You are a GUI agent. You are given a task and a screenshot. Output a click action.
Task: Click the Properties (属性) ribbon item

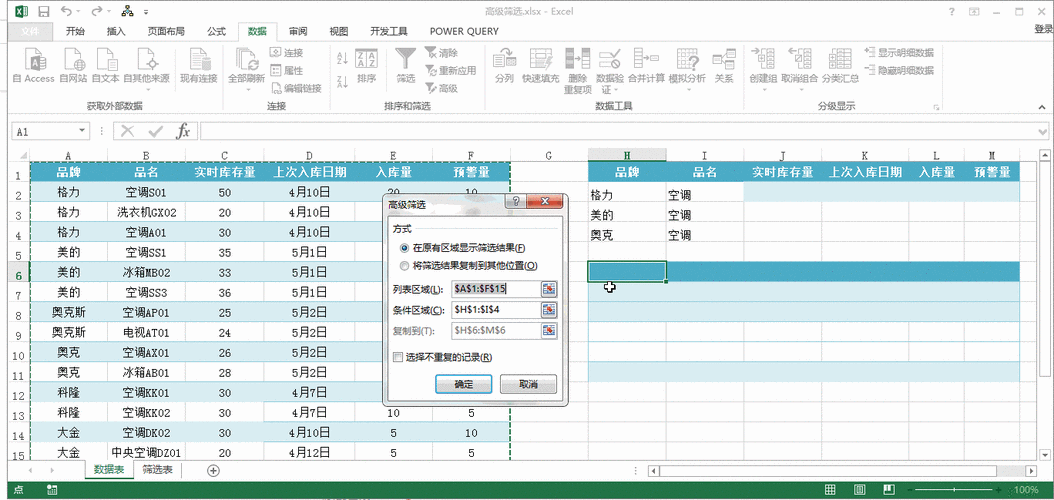(x=287, y=70)
